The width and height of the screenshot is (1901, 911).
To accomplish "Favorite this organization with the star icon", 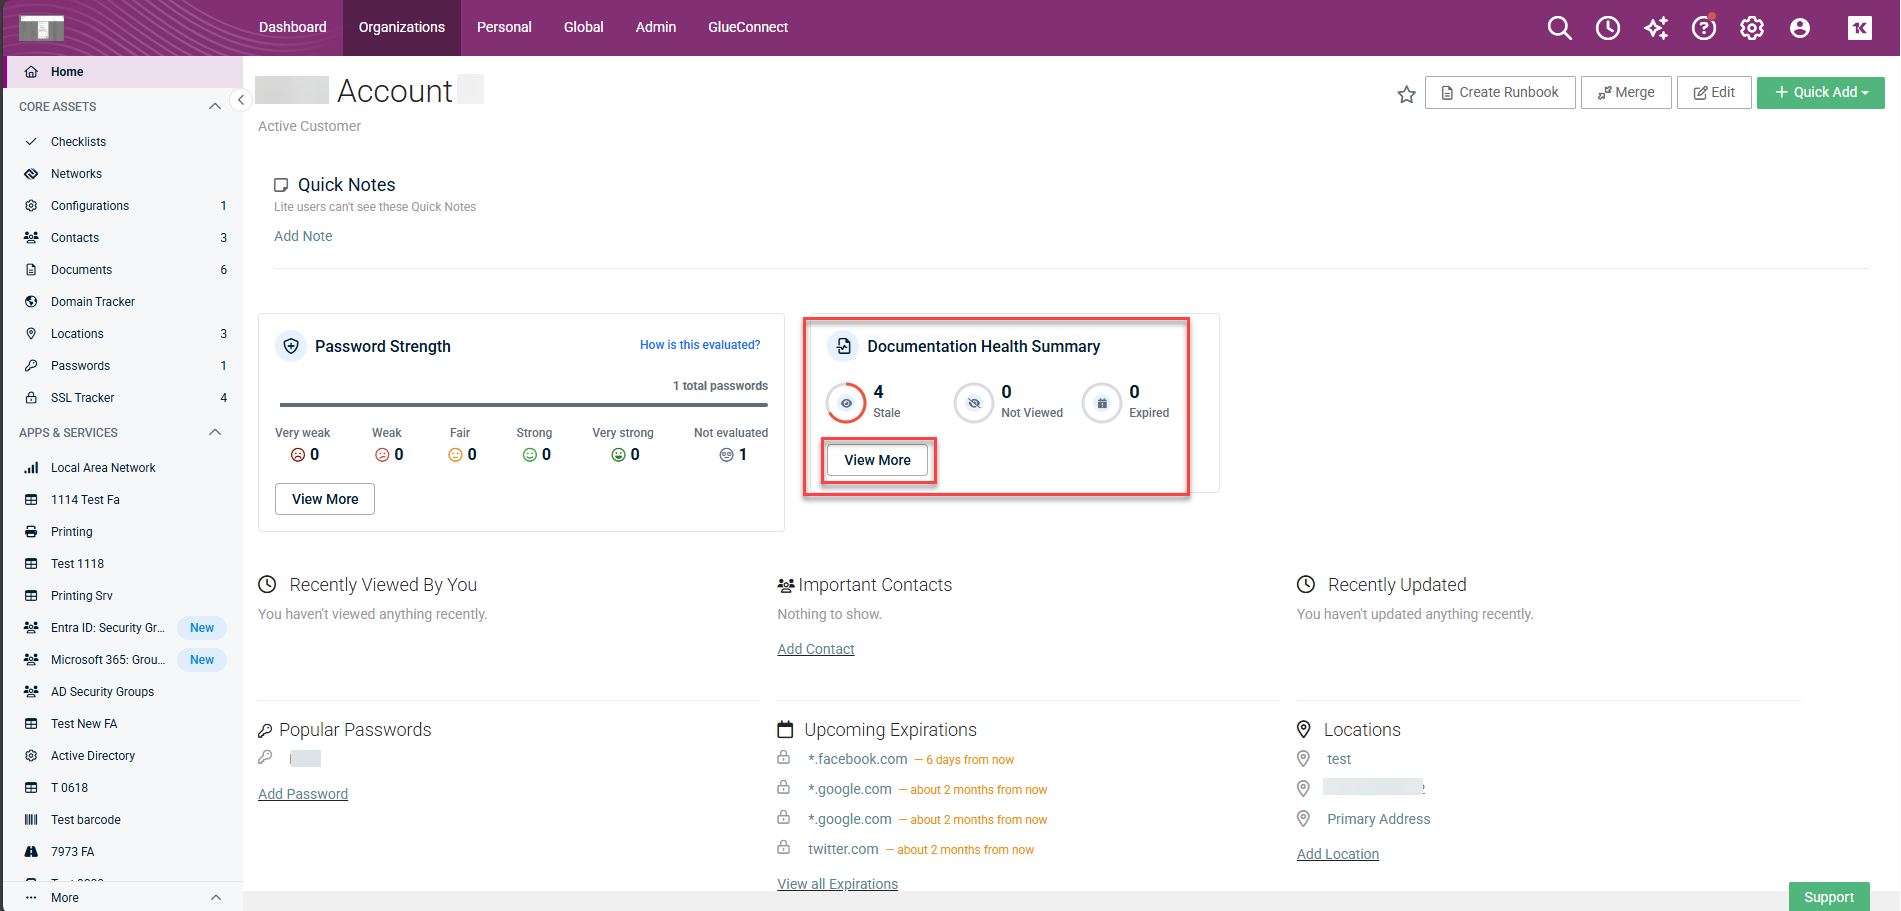I will tap(1406, 94).
